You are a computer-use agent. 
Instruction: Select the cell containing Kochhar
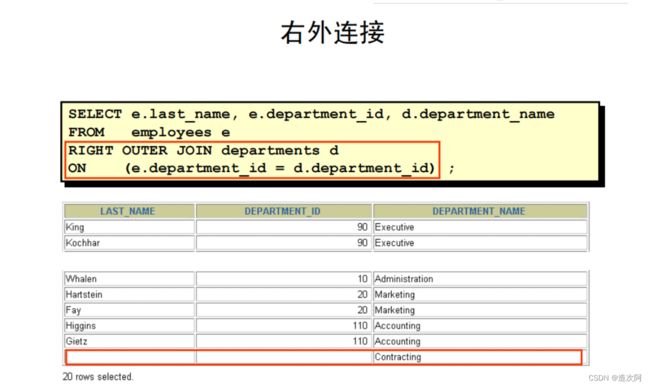(129, 243)
